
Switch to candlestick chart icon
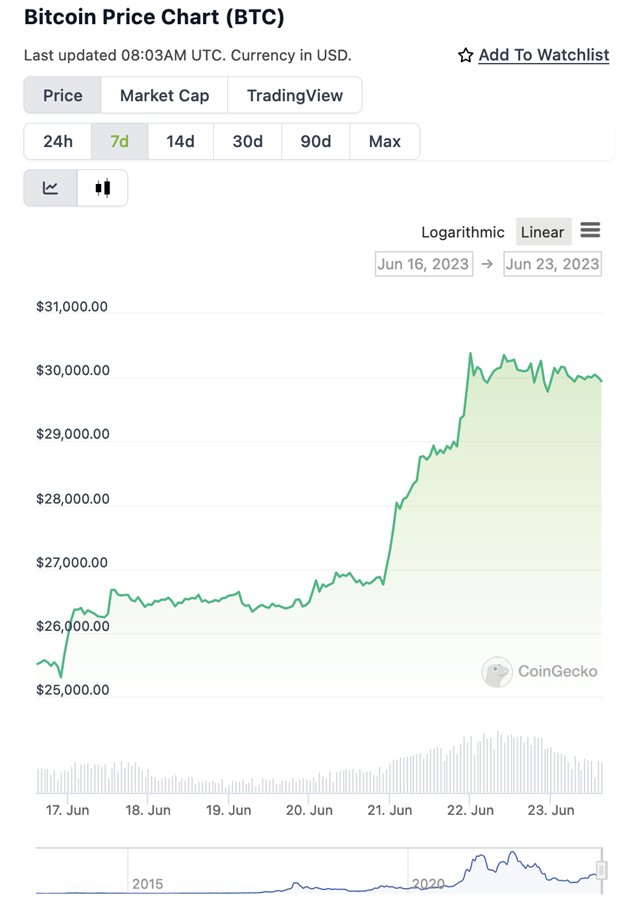[103, 188]
